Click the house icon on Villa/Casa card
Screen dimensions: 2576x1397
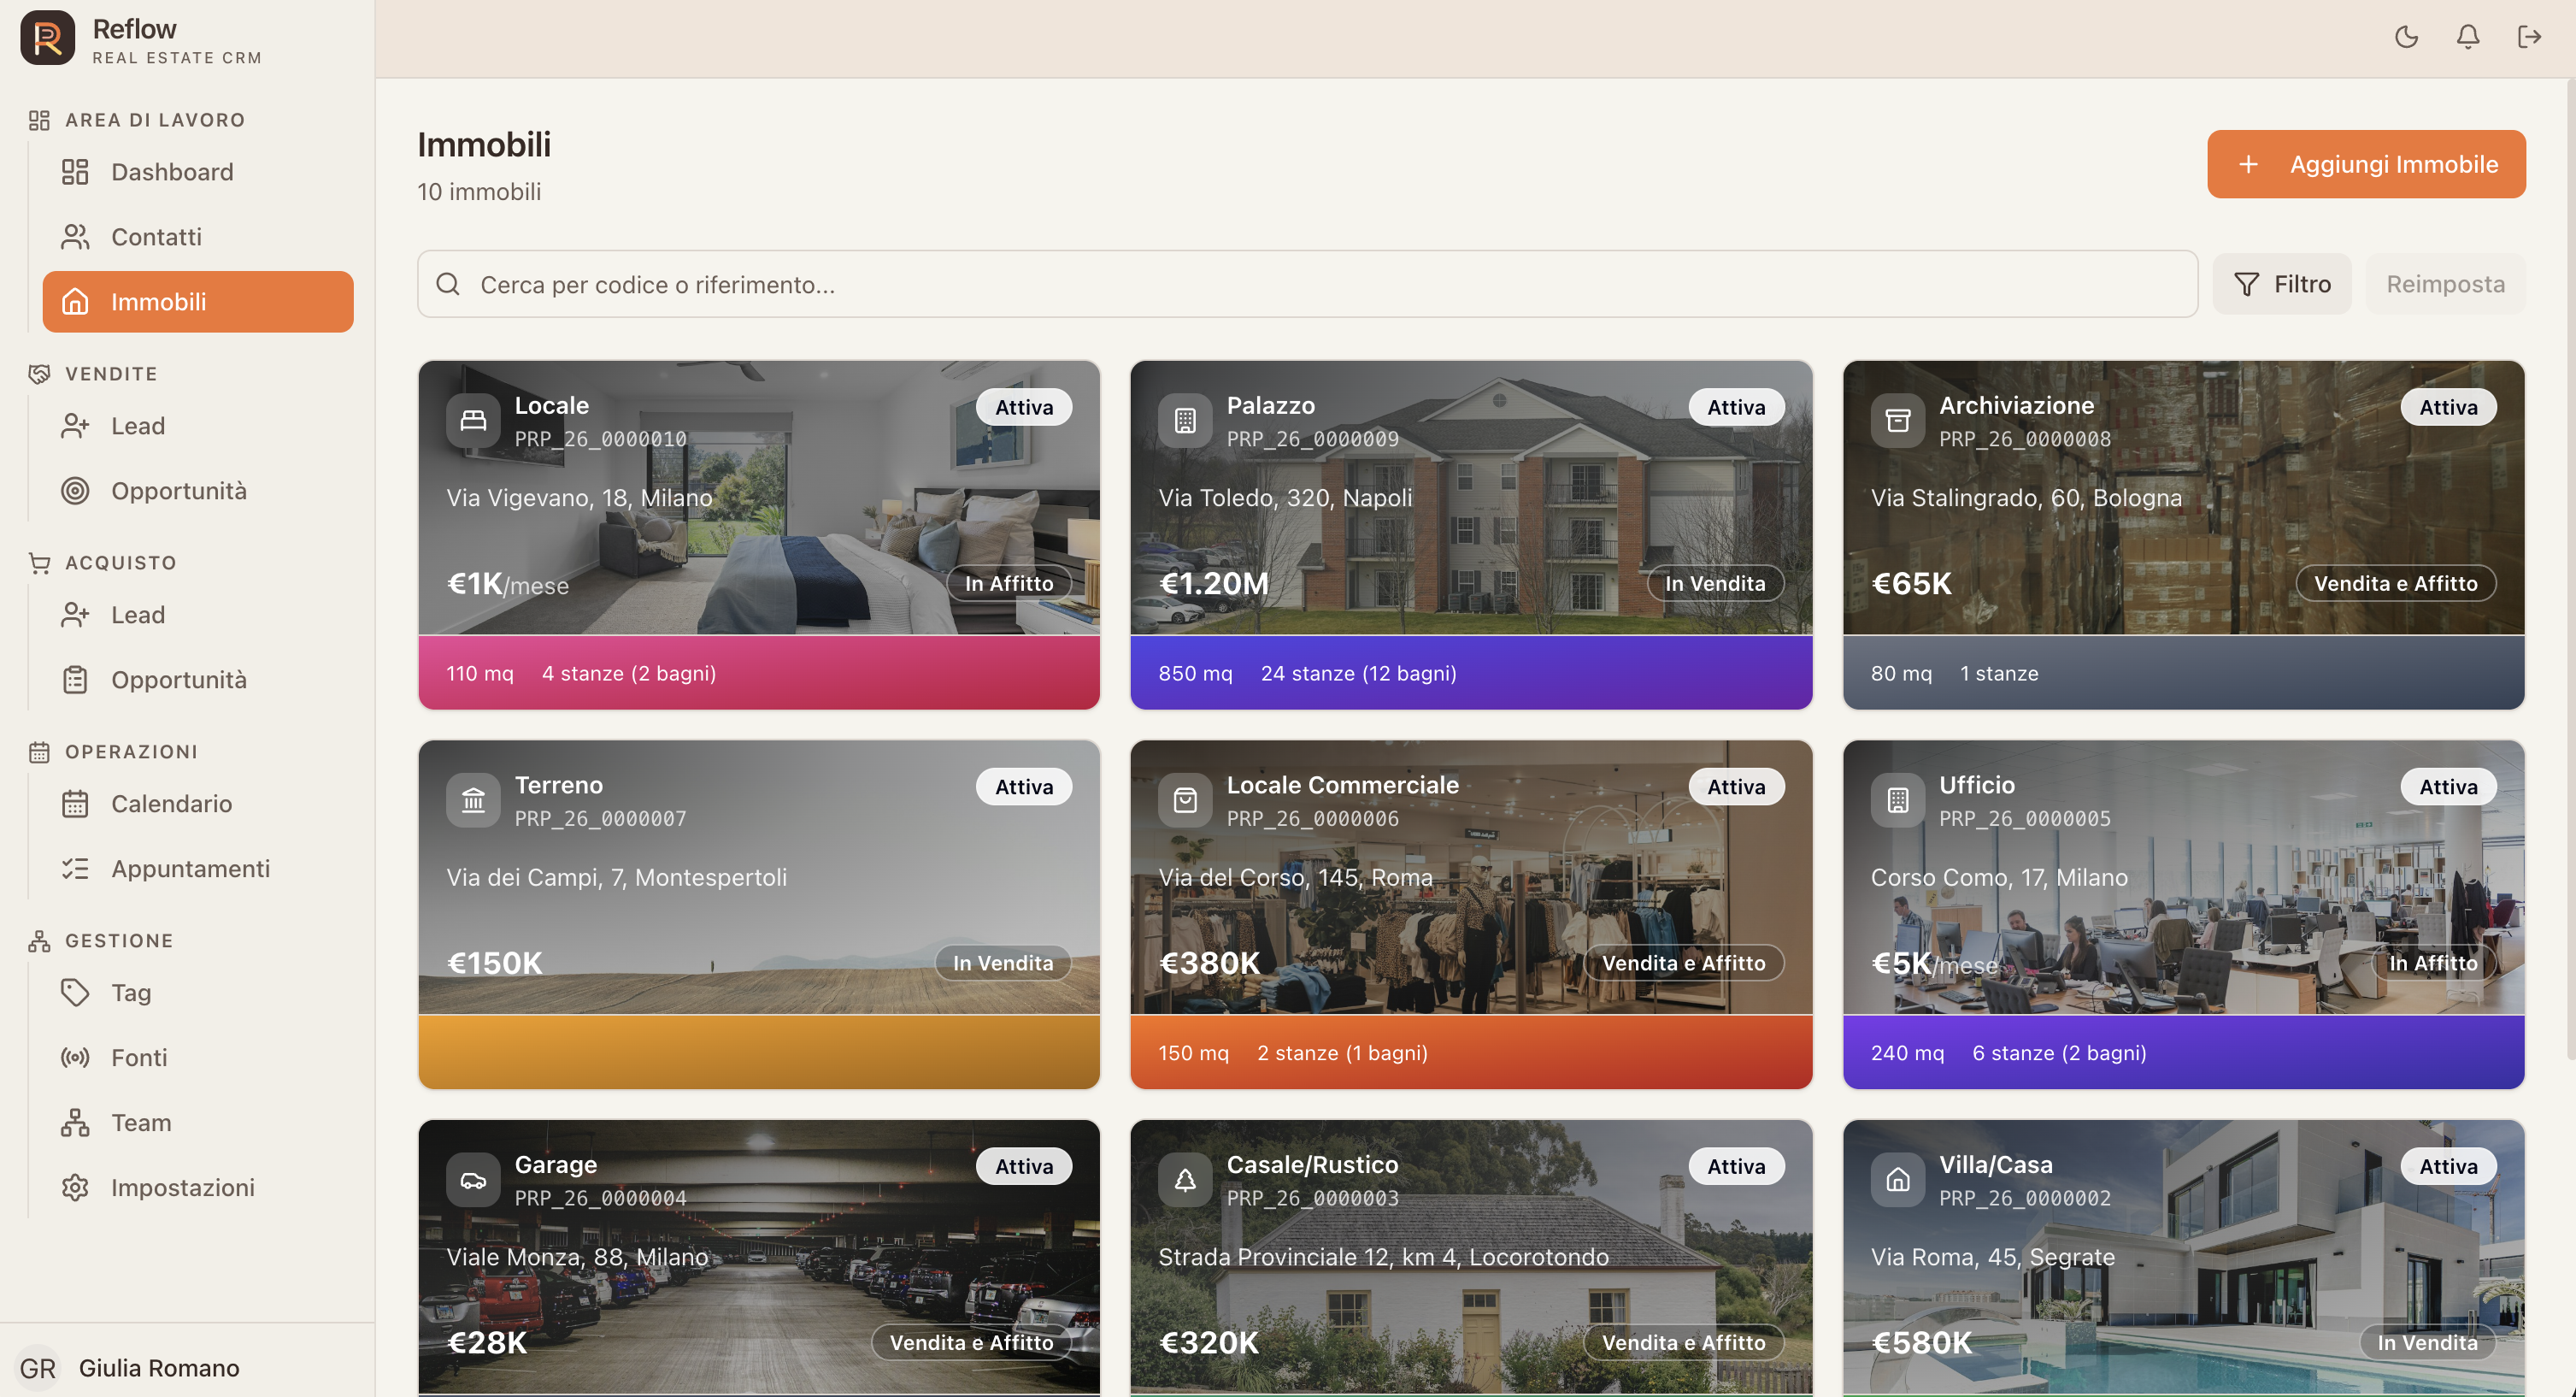pos(1897,1180)
